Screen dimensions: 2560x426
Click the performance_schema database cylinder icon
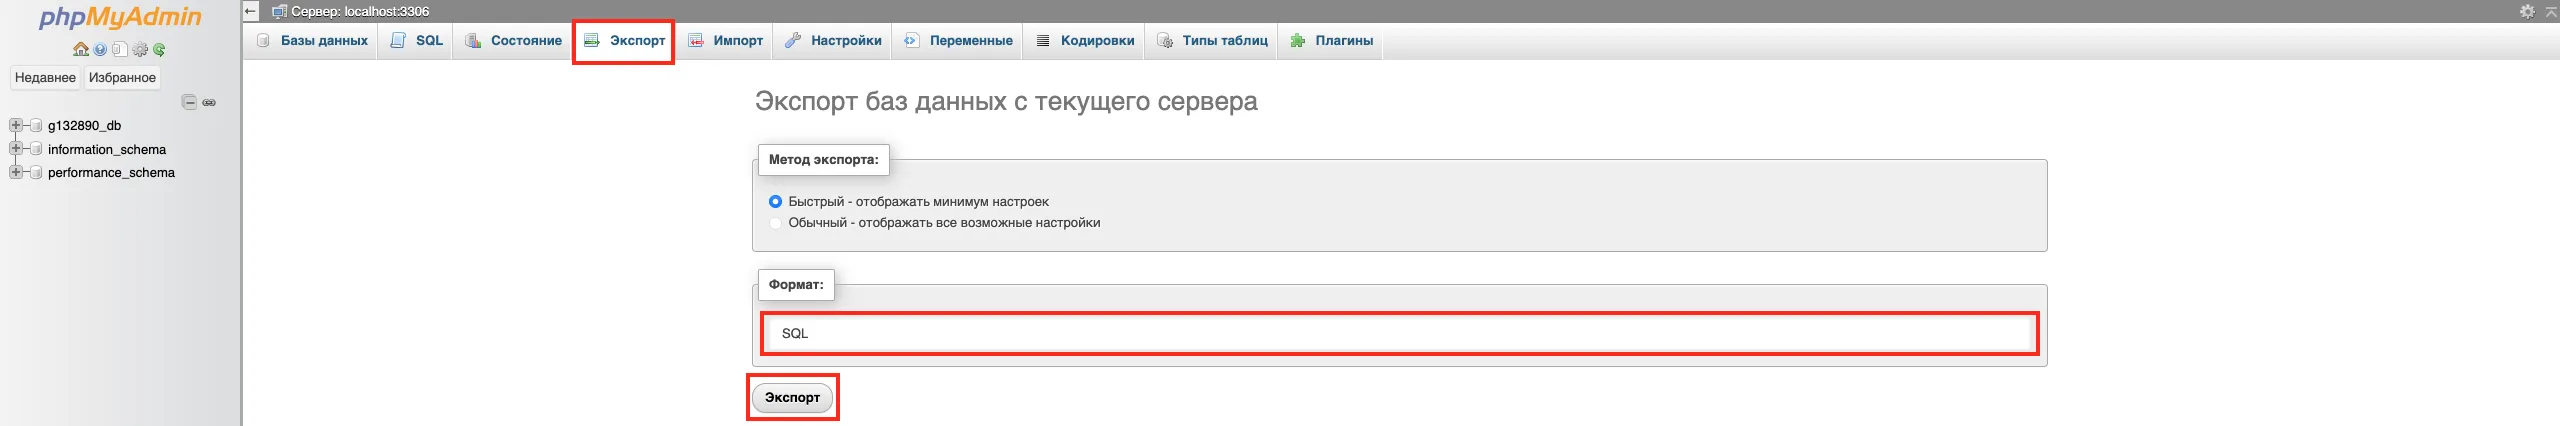(x=36, y=173)
